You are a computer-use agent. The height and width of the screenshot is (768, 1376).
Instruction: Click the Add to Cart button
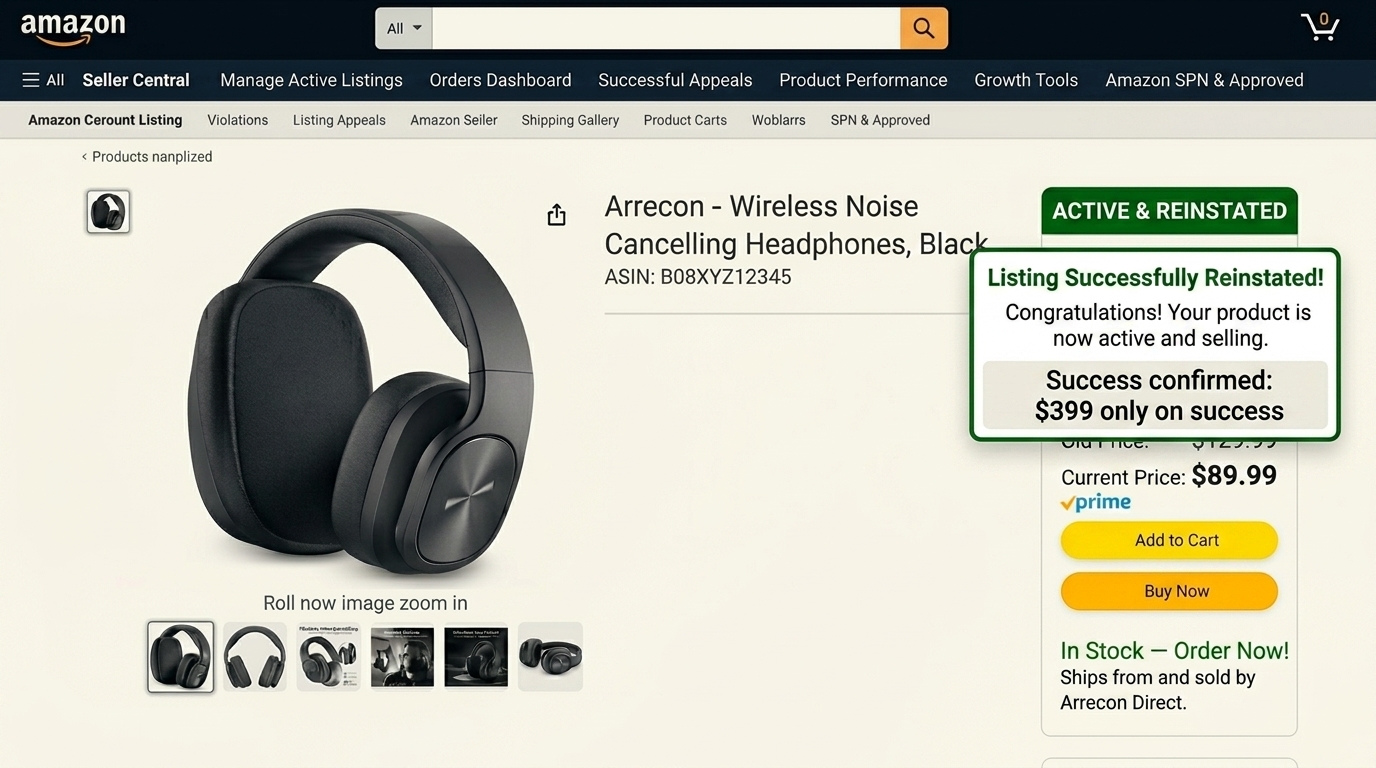pyautogui.click(x=1168, y=540)
